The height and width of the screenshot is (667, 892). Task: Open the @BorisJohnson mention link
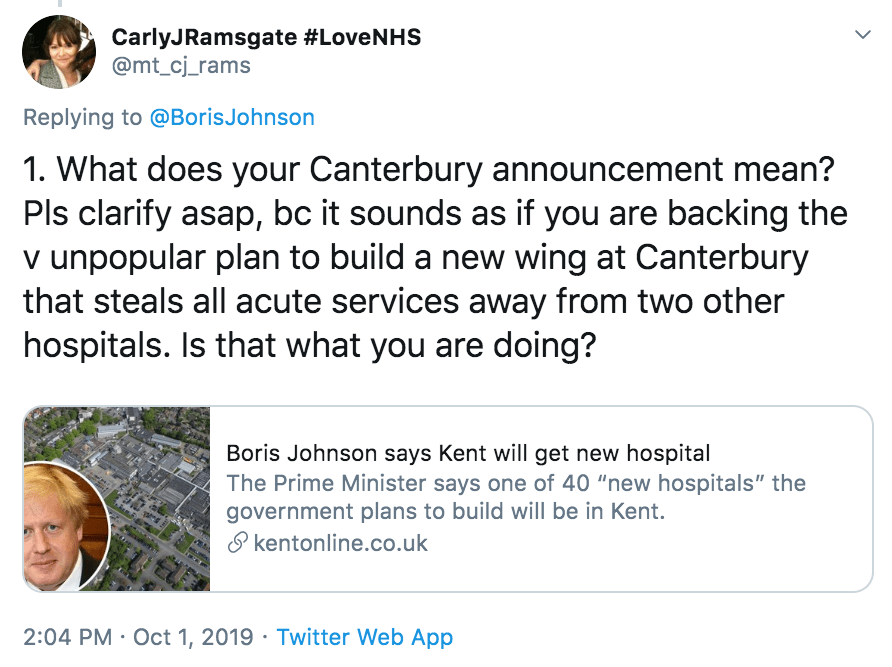[x=231, y=118]
